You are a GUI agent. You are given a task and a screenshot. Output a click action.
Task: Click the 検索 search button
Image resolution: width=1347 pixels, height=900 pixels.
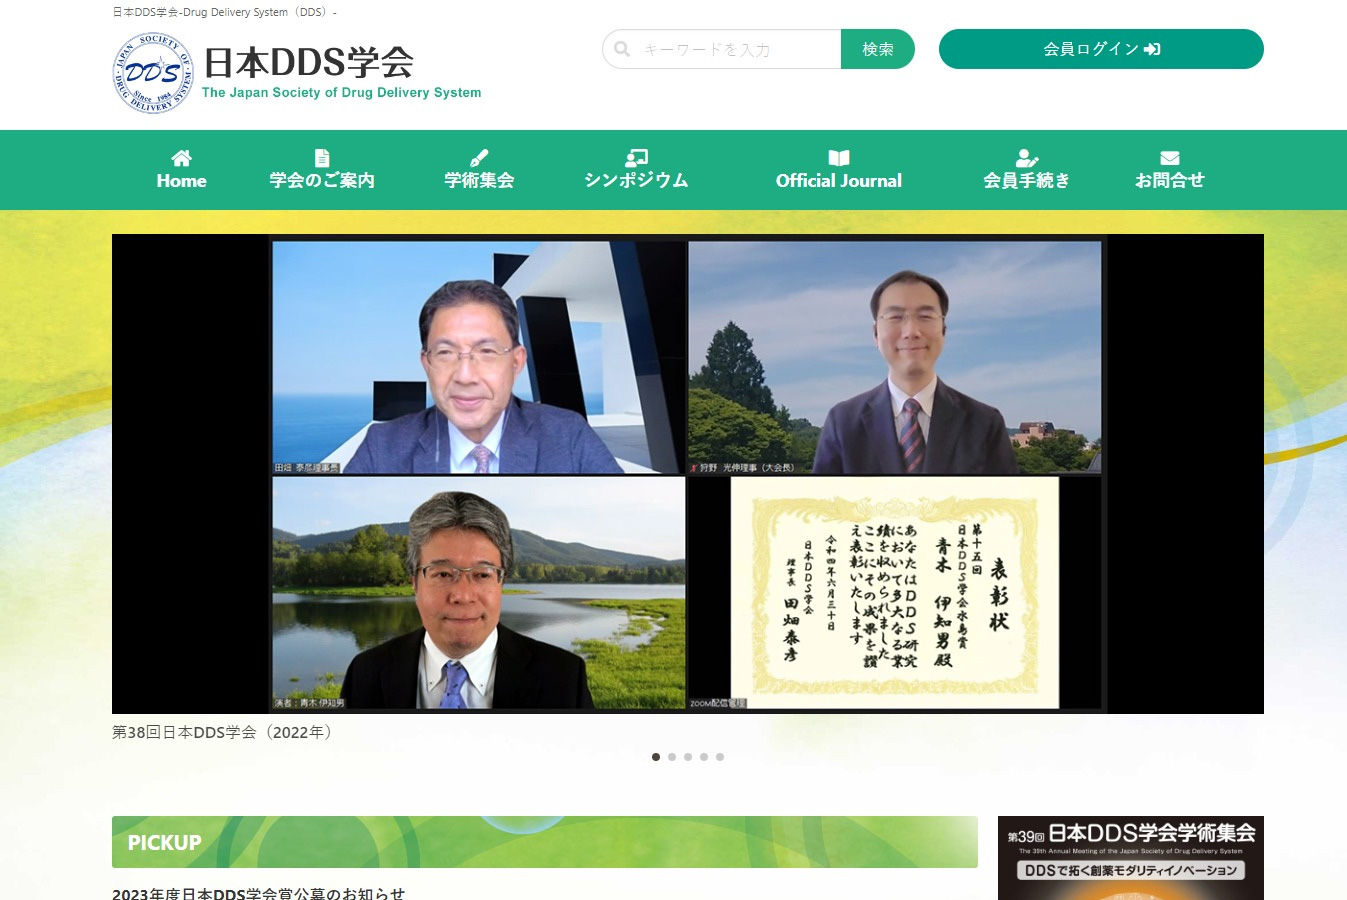(878, 49)
